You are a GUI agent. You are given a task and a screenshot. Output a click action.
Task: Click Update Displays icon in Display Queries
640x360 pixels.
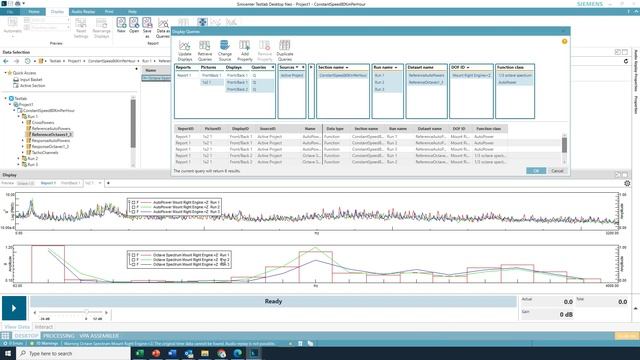184,45
